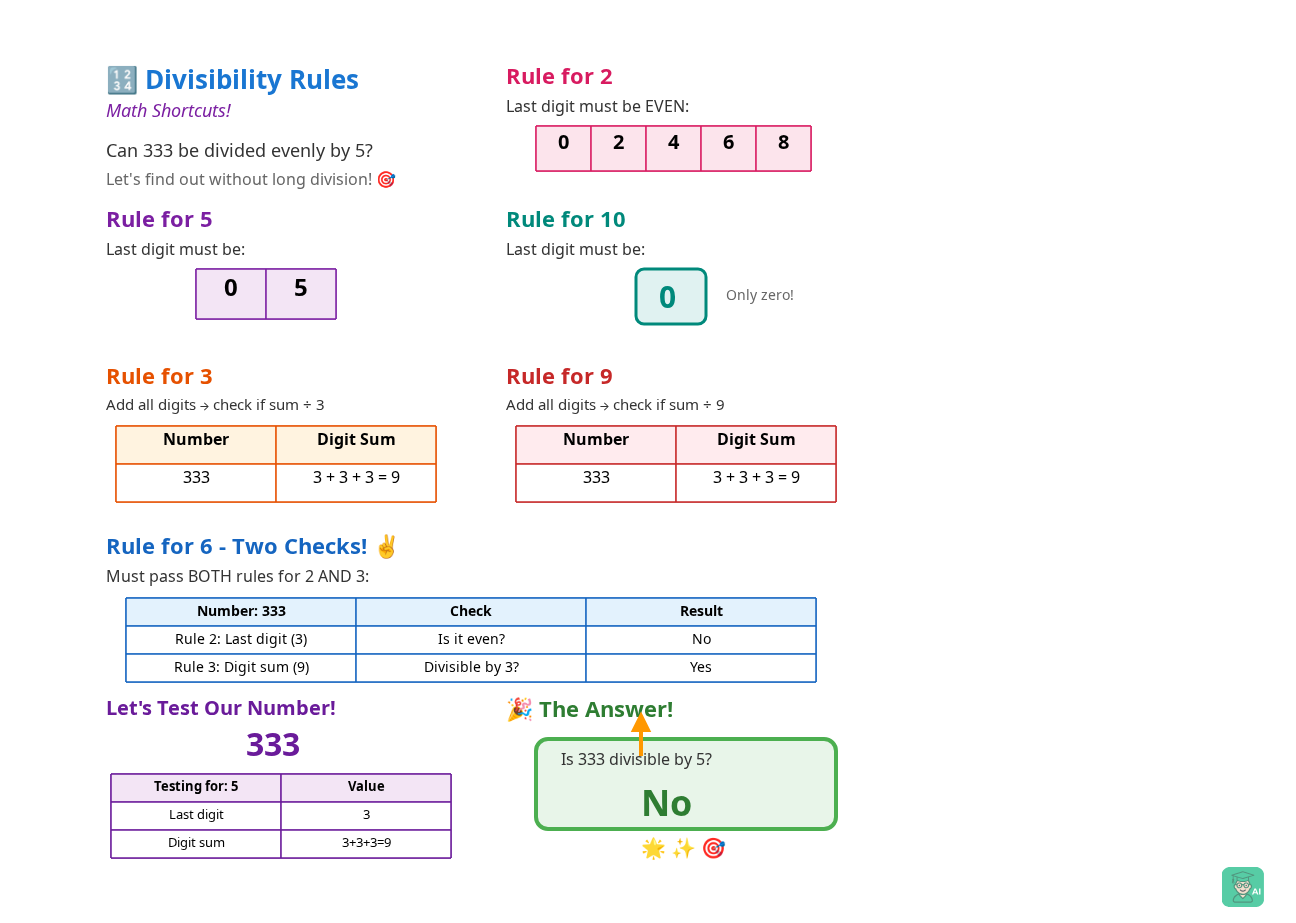
Task: Select the 'Math Shortcuts!' subtitle
Action: 169,111
